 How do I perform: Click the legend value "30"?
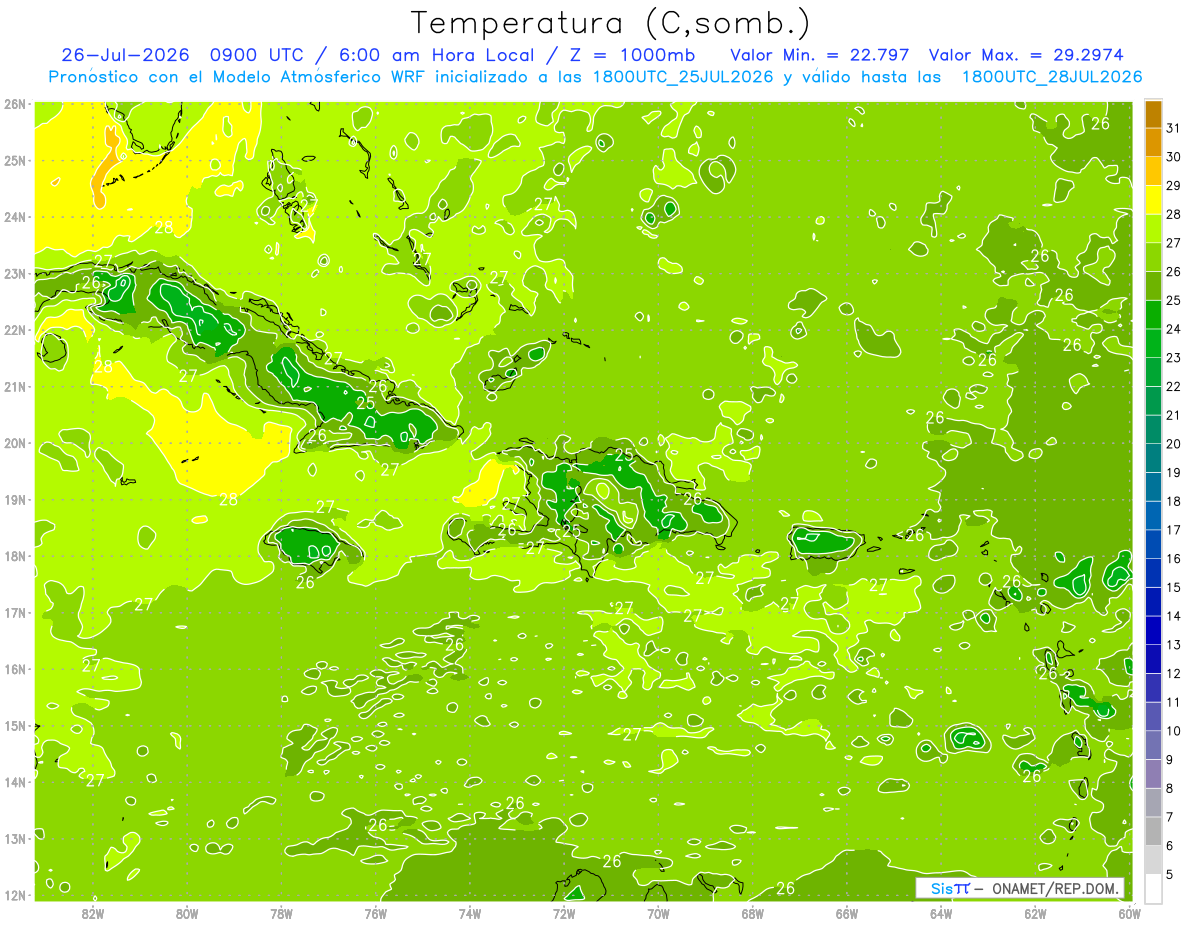pos(1174,157)
